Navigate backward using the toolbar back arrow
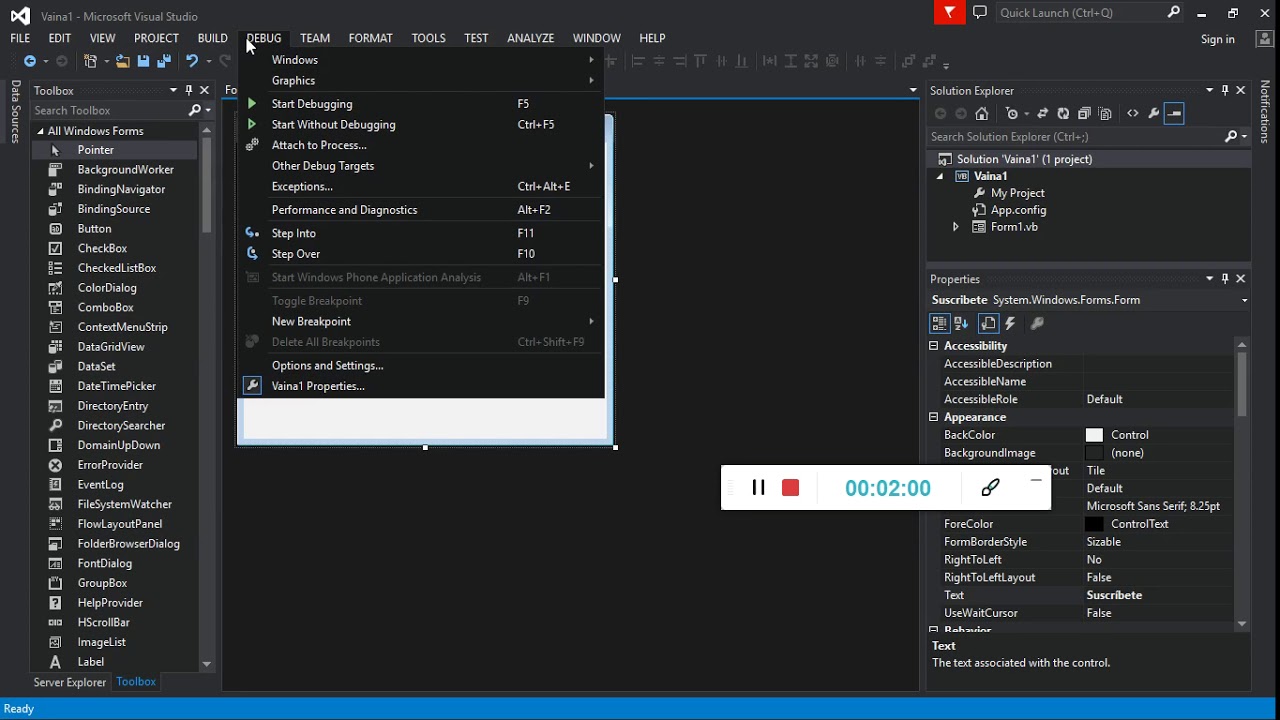Viewport: 1280px width, 720px height. point(30,61)
